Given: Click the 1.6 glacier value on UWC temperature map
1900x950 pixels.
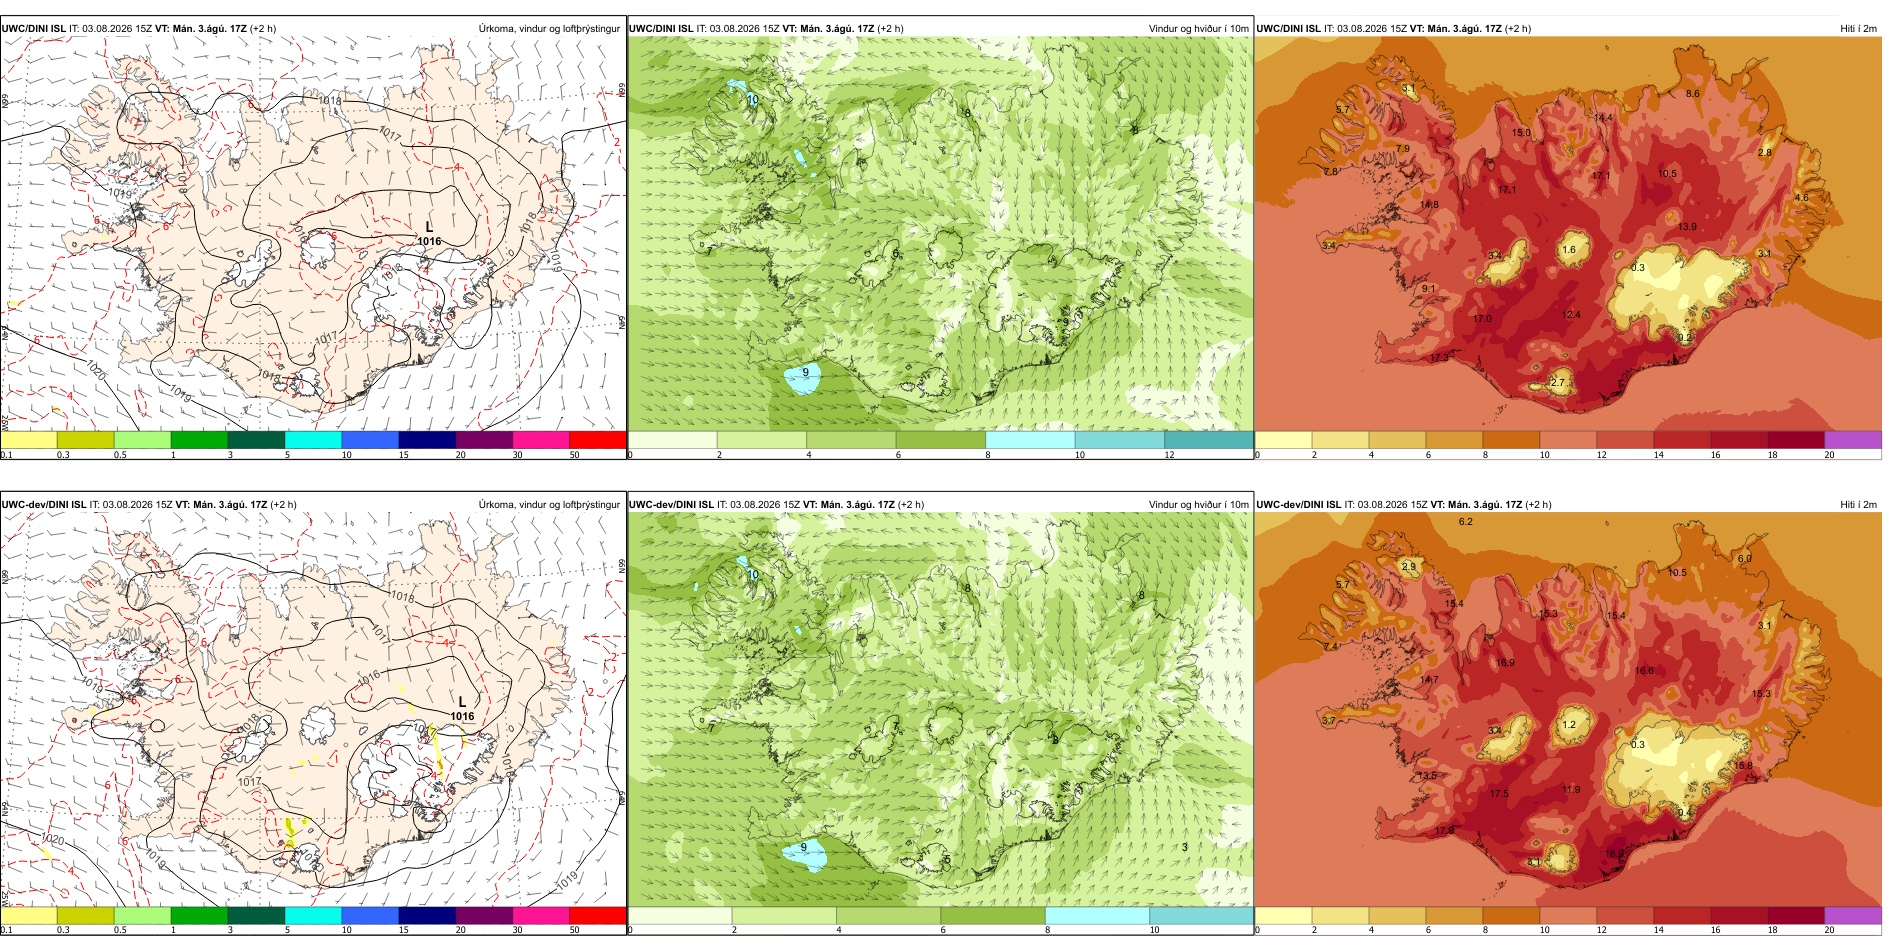Looking at the screenshot, I should coord(1569,250).
